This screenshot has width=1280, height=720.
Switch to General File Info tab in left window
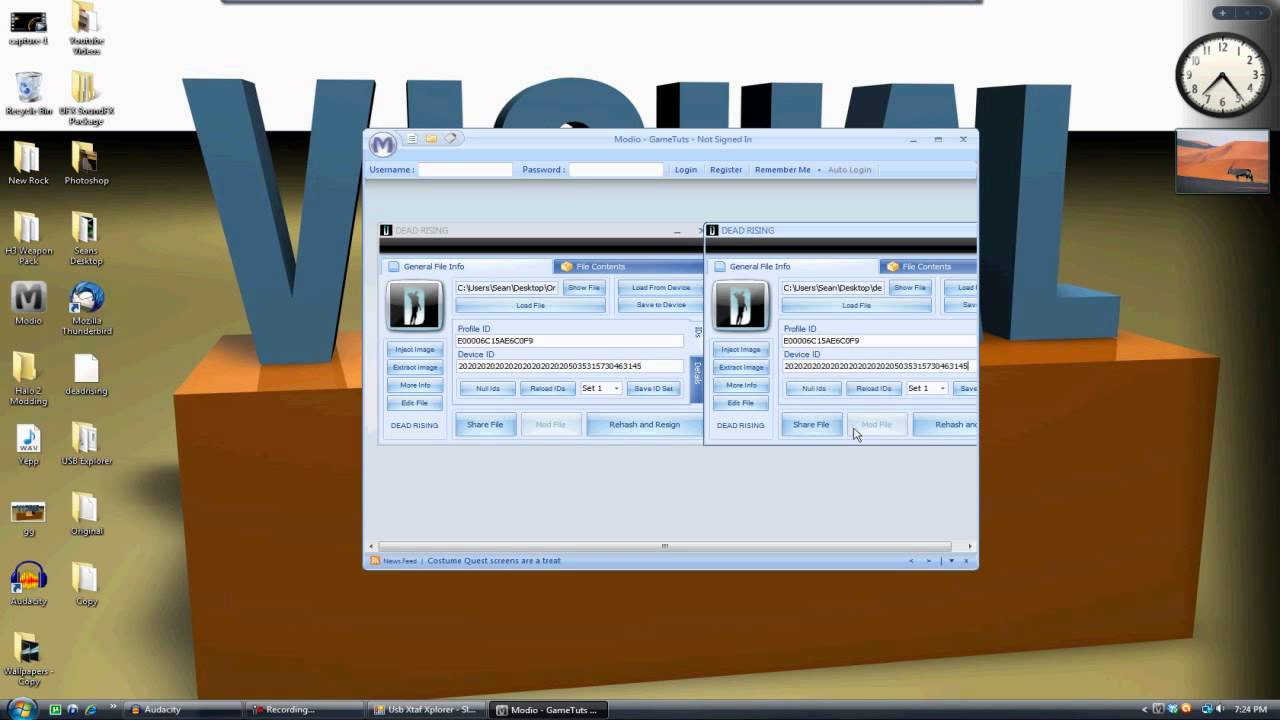pos(468,266)
